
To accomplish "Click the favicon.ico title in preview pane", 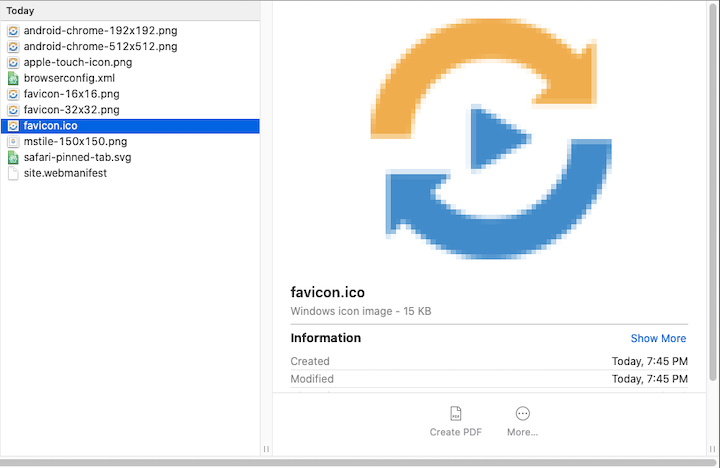I will tap(327, 293).
